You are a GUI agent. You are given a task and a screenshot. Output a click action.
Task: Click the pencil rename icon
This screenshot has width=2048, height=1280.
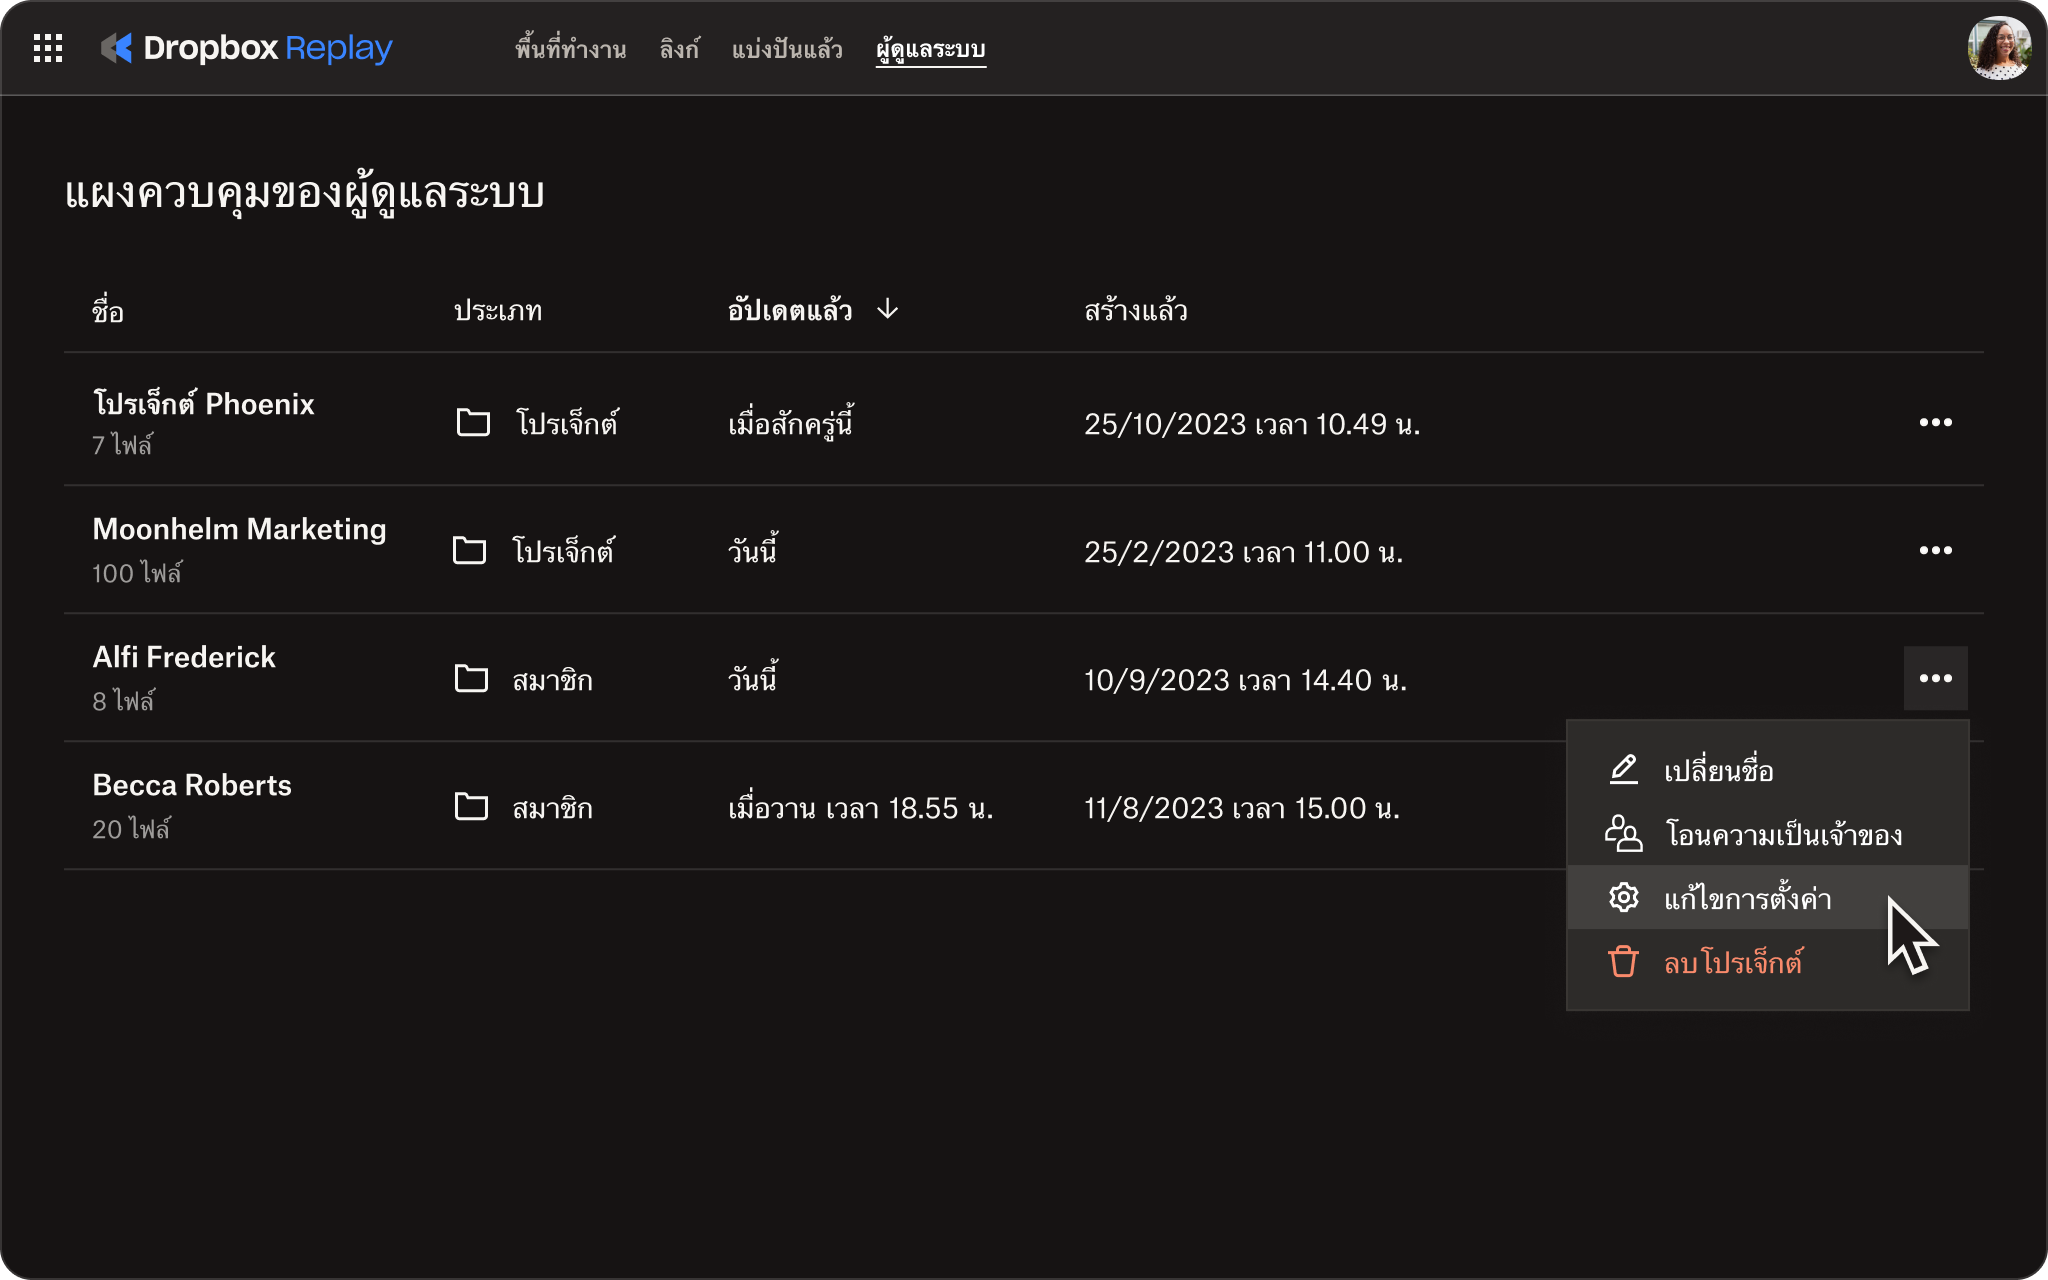point(1624,769)
